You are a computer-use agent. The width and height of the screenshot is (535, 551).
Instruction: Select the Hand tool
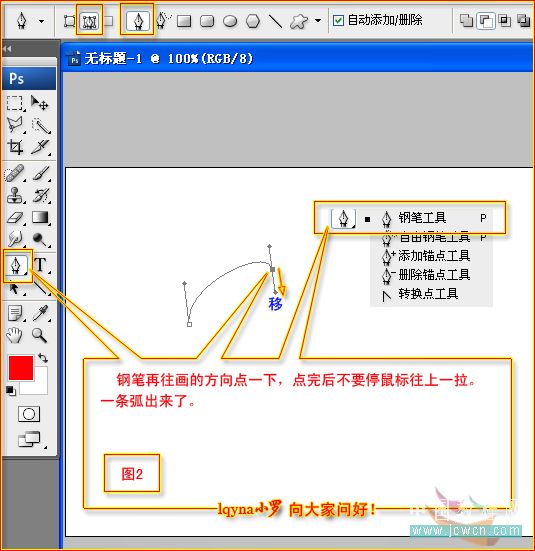[14, 335]
